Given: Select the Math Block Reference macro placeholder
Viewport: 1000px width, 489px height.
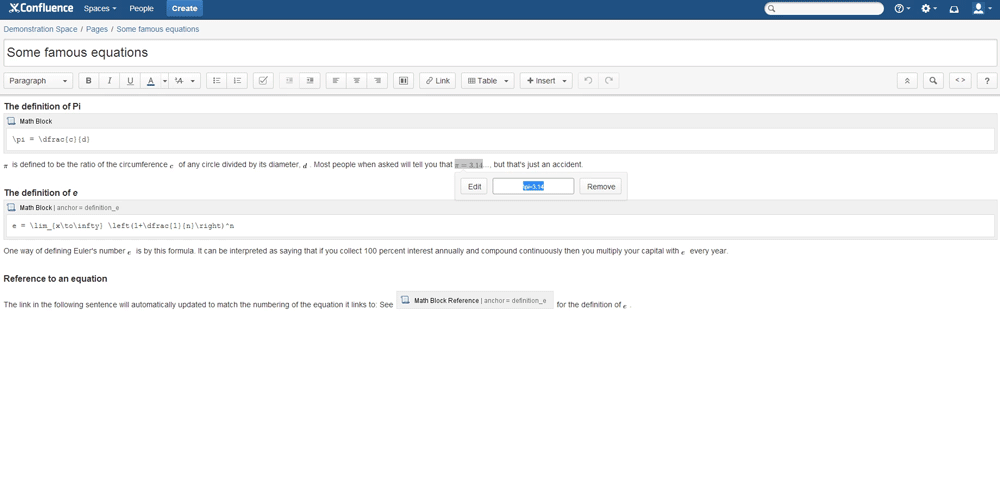Looking at the screenshot, I should [474, 300].
